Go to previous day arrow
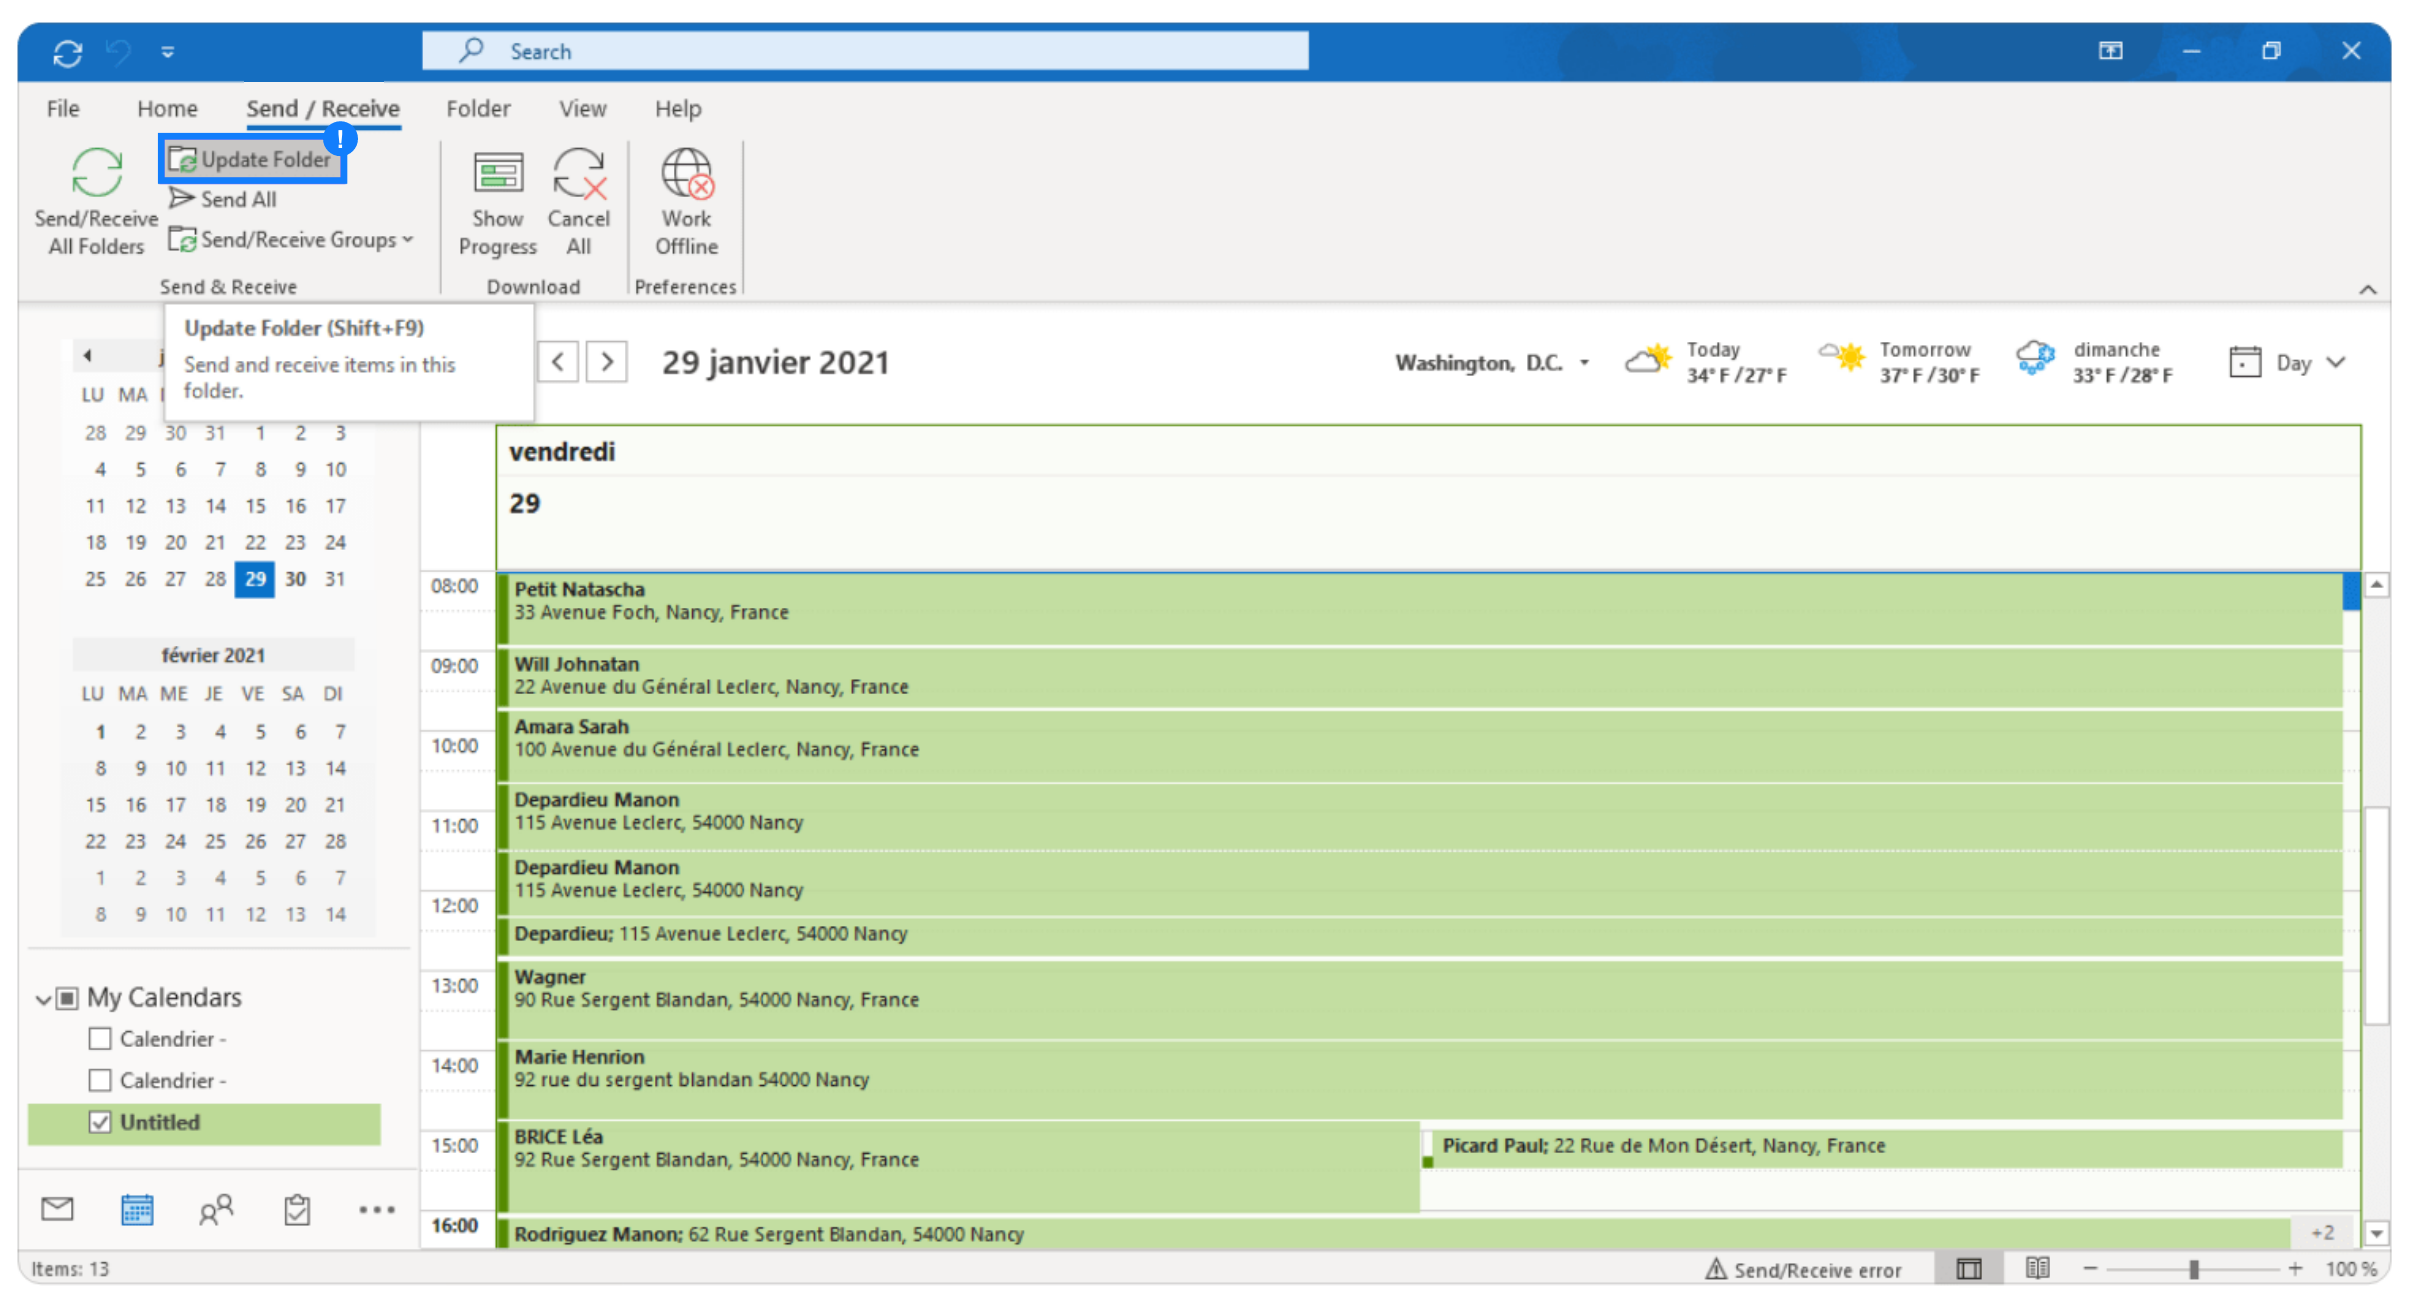Viewport: 2409px width, 1305px height. click(x=559, y=361)
